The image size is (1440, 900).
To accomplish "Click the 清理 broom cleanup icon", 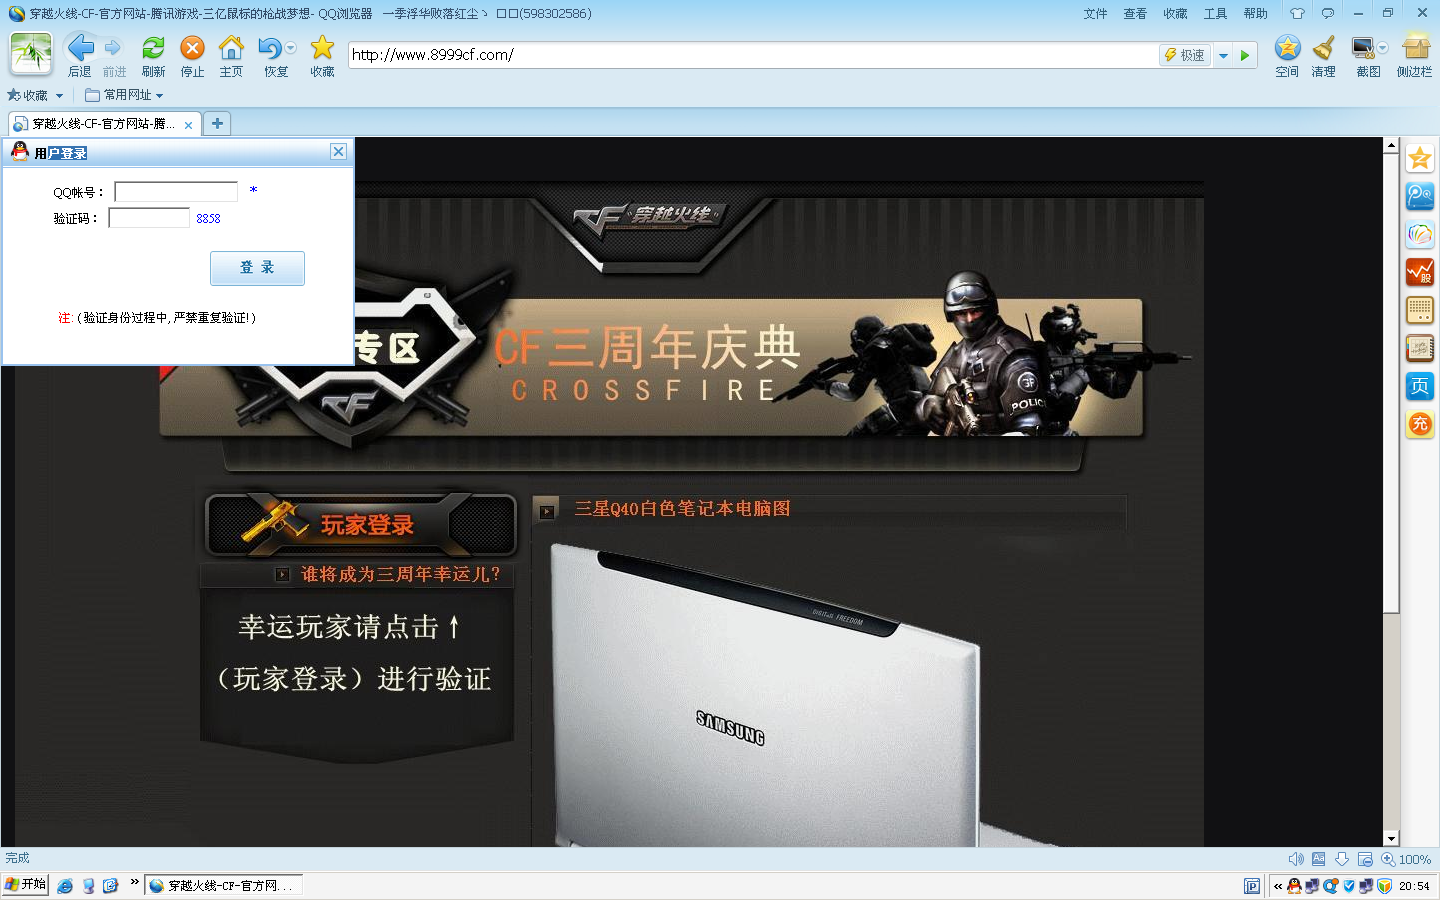I will click(1324, 47).
